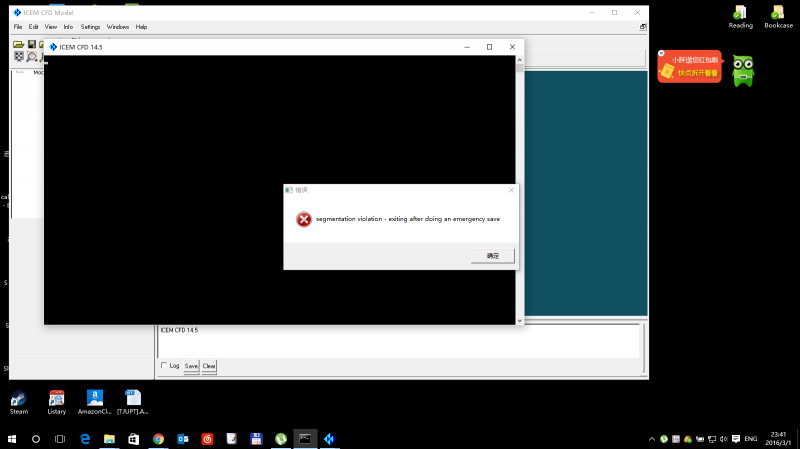Click the Open Project folder icon

point(18,44)
